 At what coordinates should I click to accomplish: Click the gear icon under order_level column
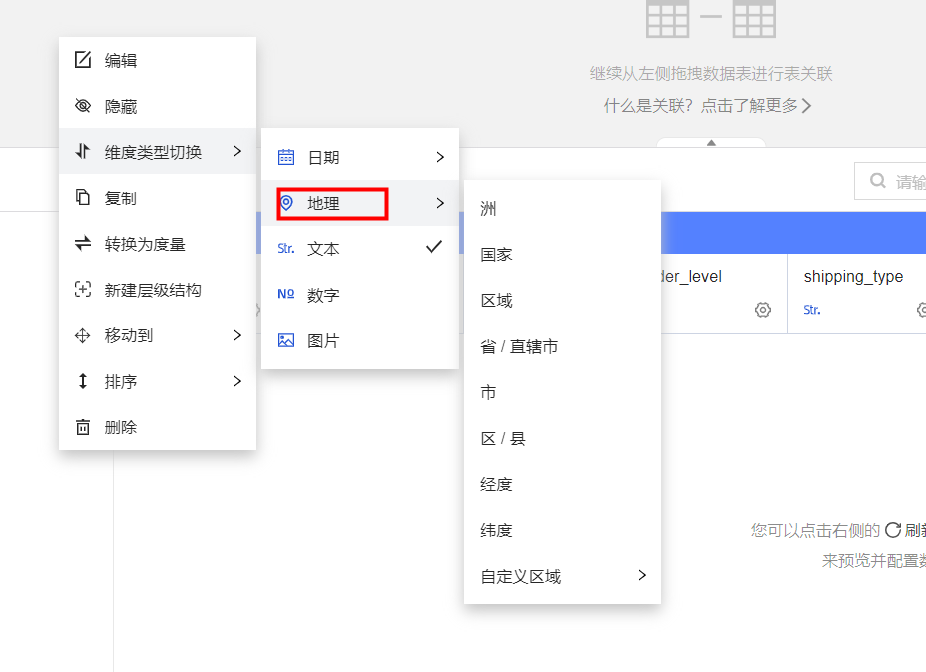763,310
